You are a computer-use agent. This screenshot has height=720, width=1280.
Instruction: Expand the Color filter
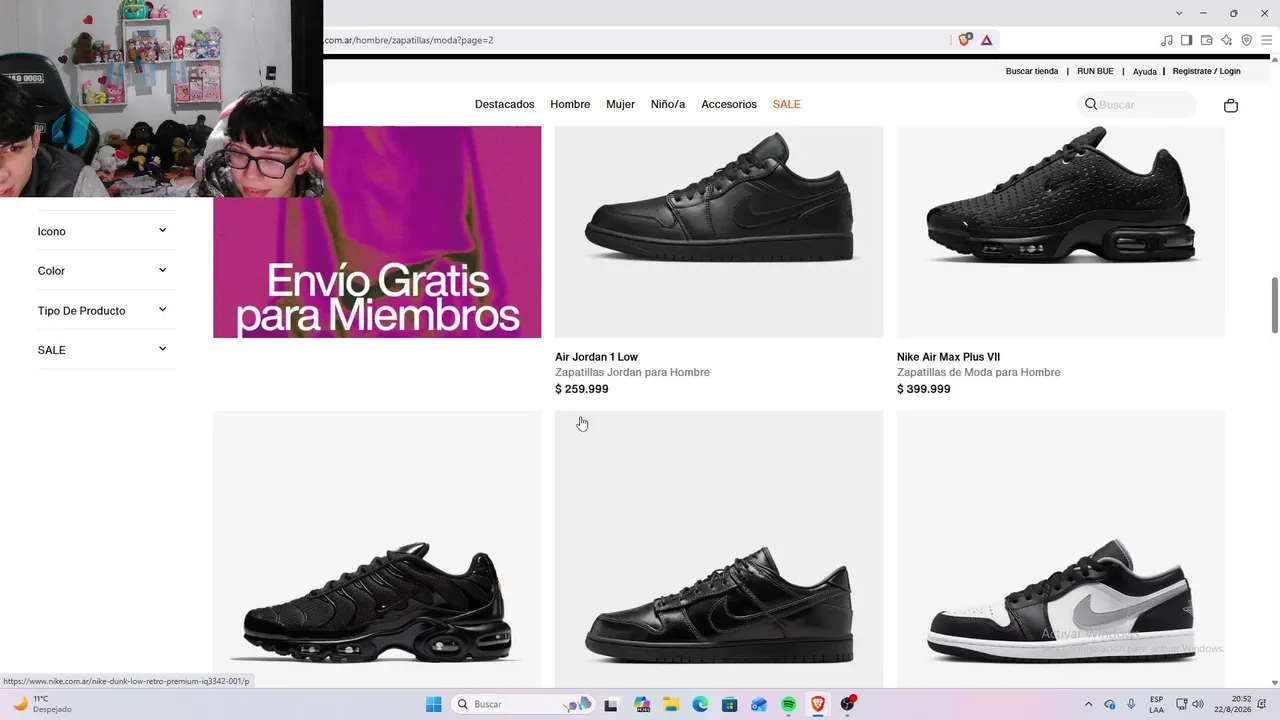(x=106, y=271)
